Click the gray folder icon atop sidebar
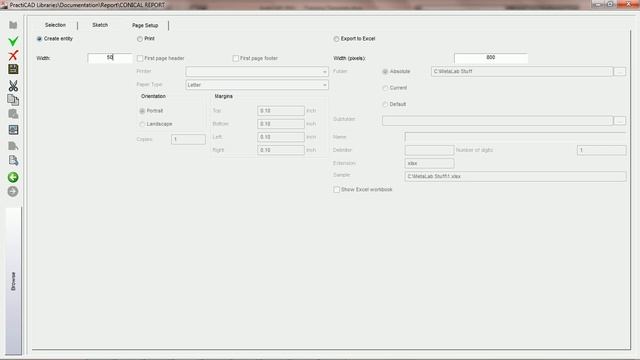This screenshot has height=360, width=640. [x=13, y=25]
